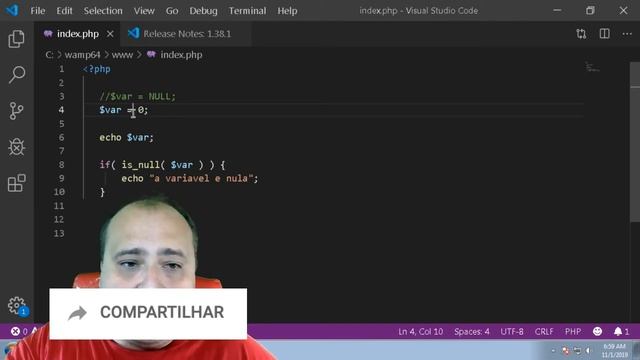Click the text "echo $var;" on line 6
The height and width of the screenshot is (360, 640).
pyautogui.click(x=127, y=138)
